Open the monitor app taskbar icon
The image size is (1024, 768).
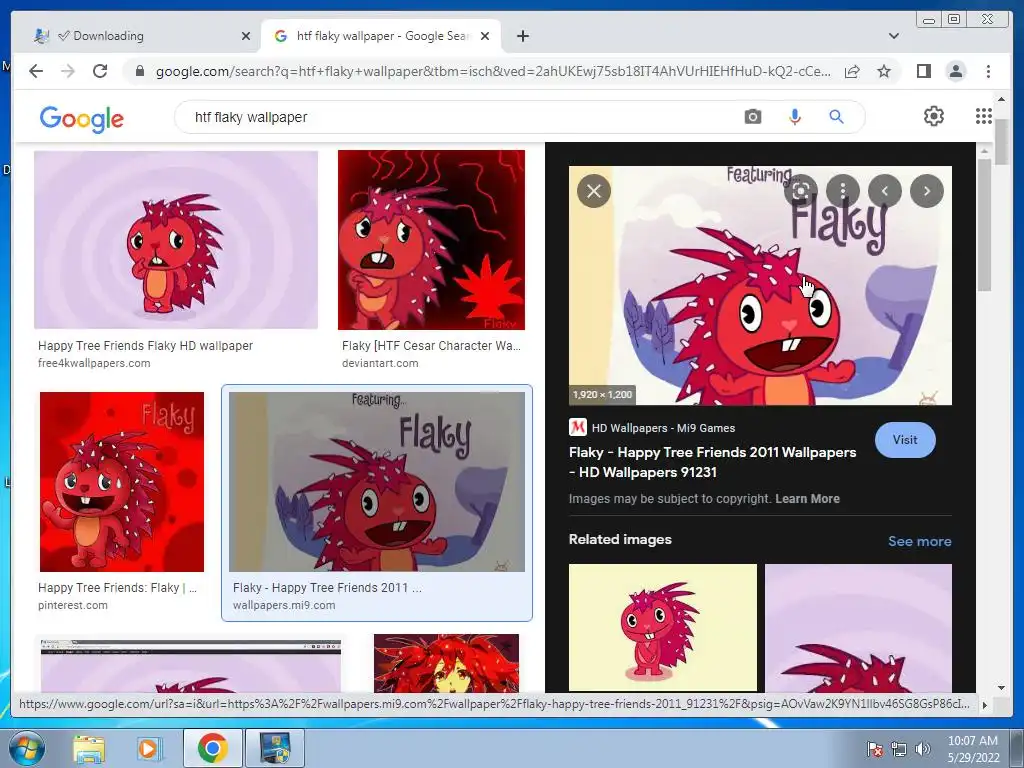[x=275, y=748]
